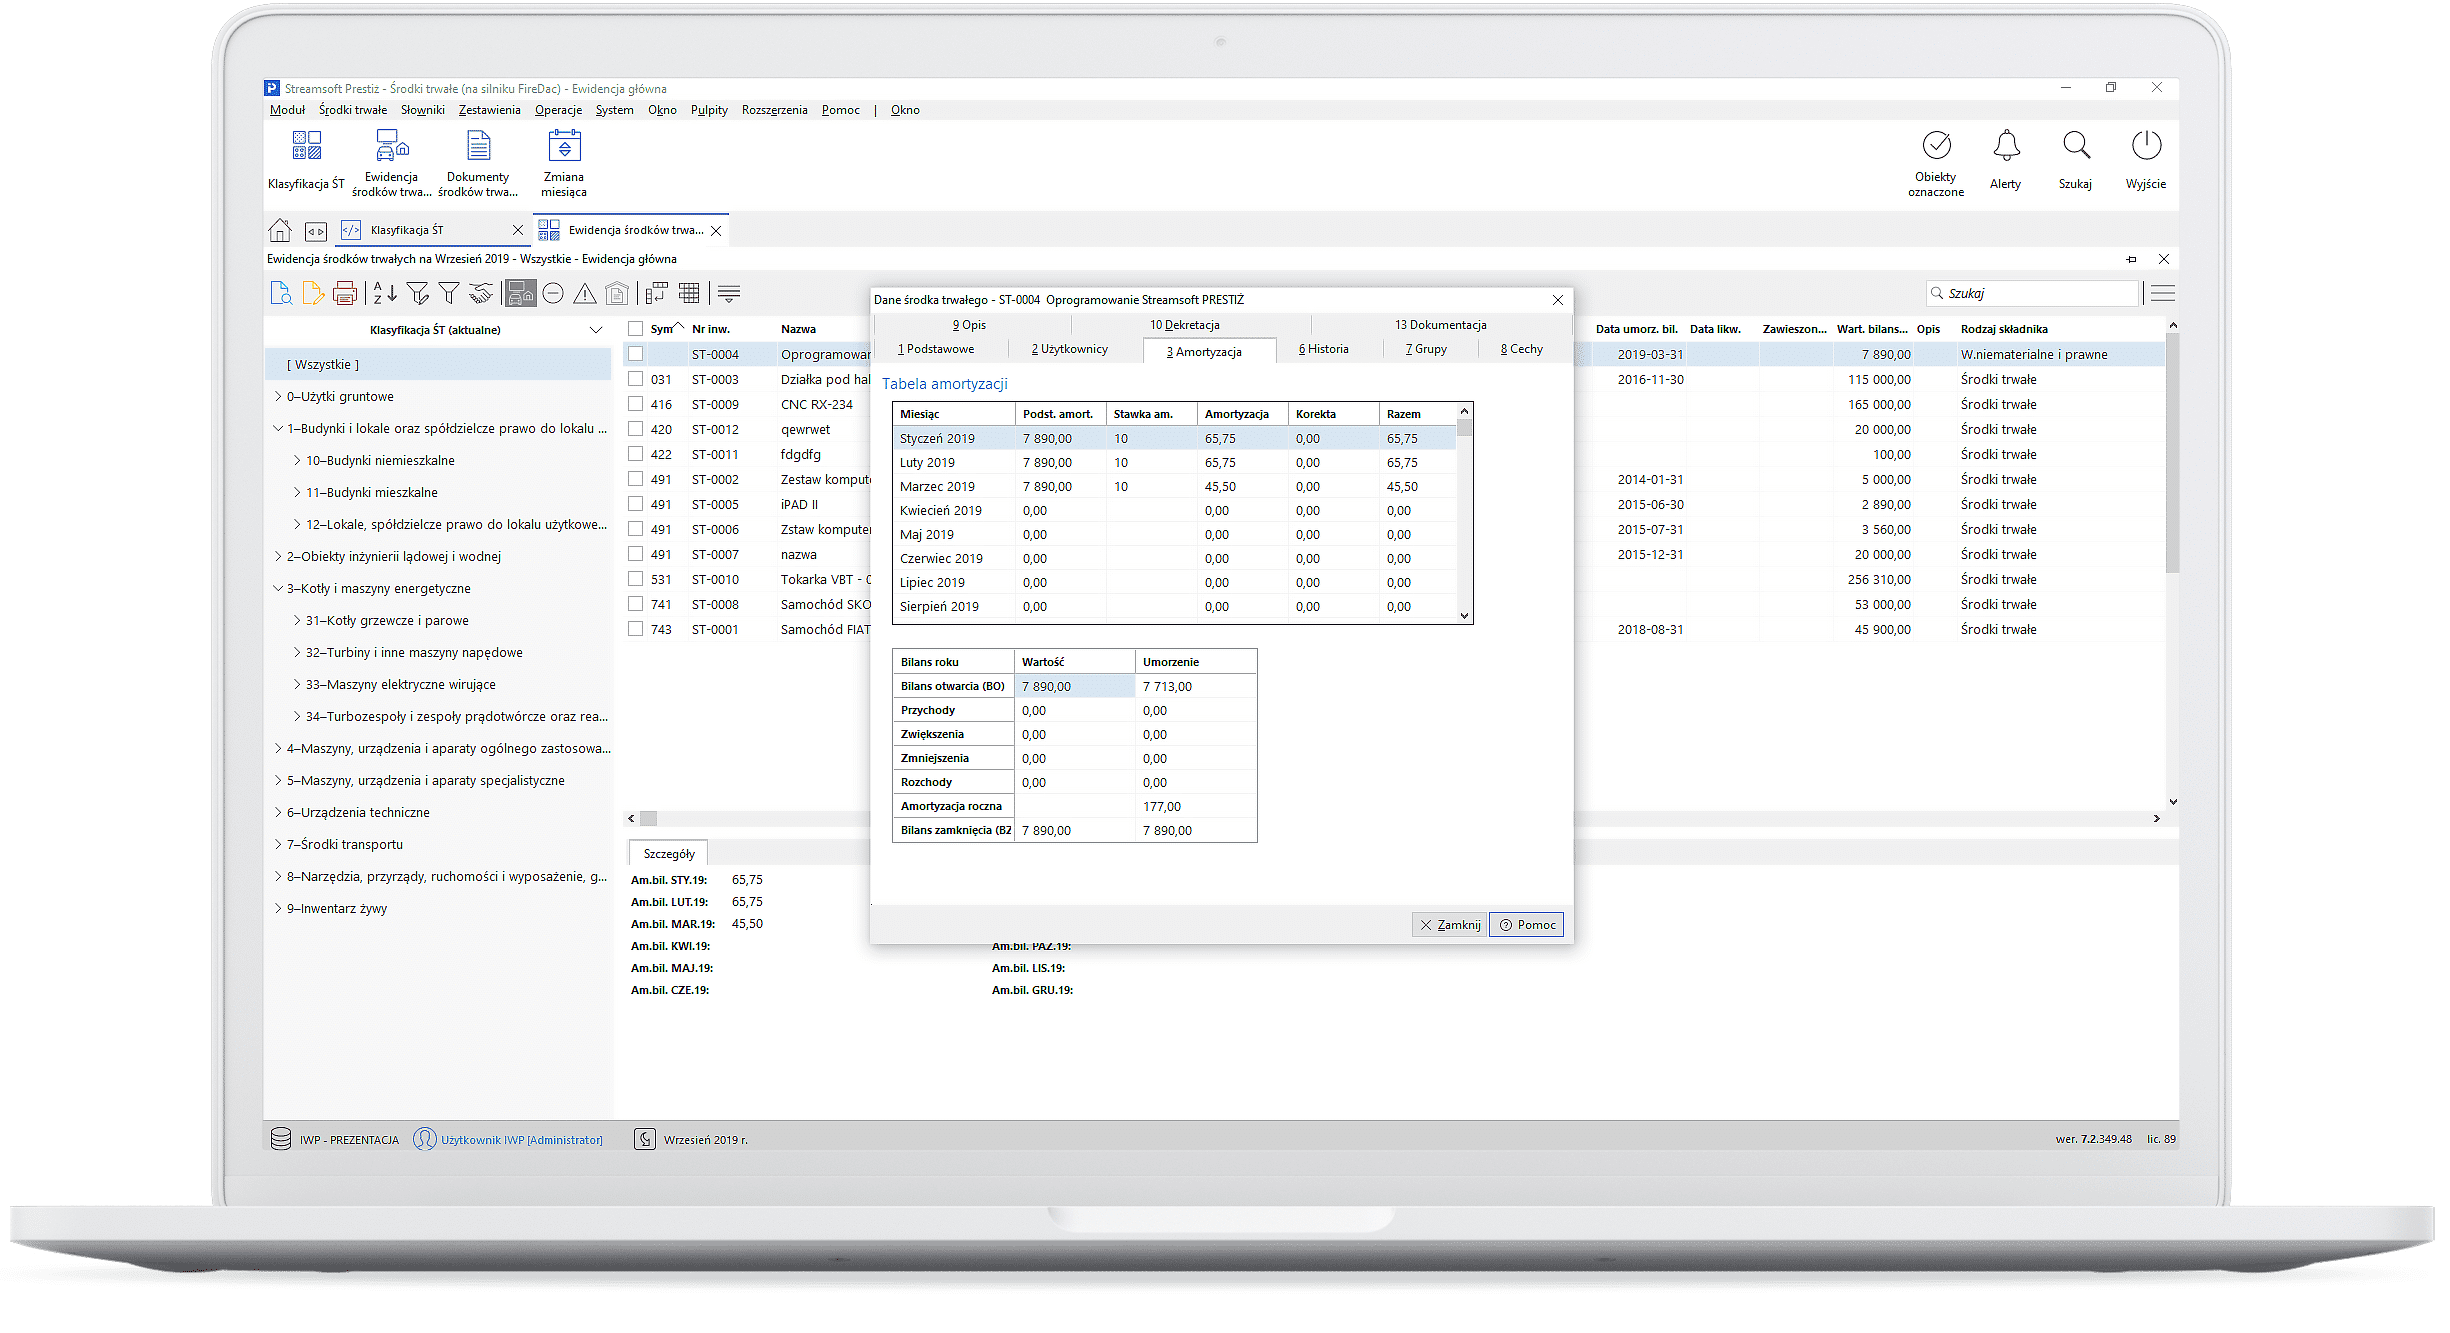Collapse 1–Budynki i lokale tree node

coord(278,429)
